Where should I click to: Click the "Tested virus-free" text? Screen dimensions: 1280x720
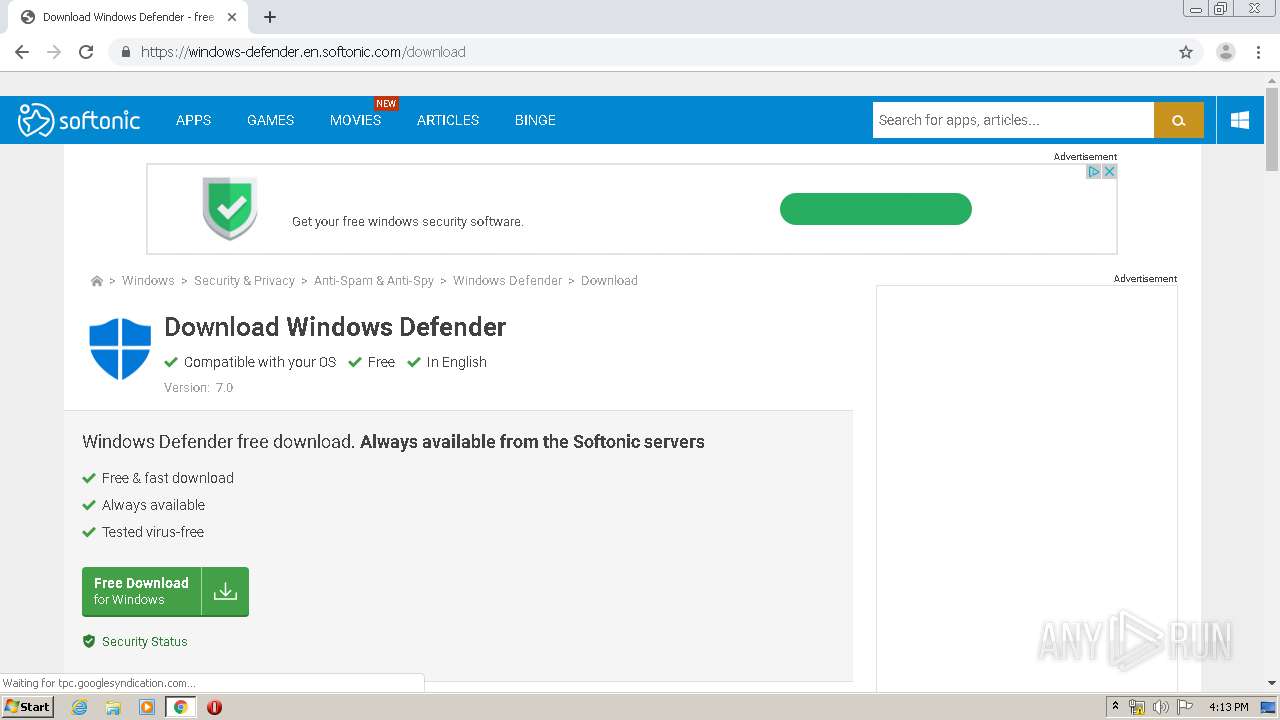pos(153,532)
